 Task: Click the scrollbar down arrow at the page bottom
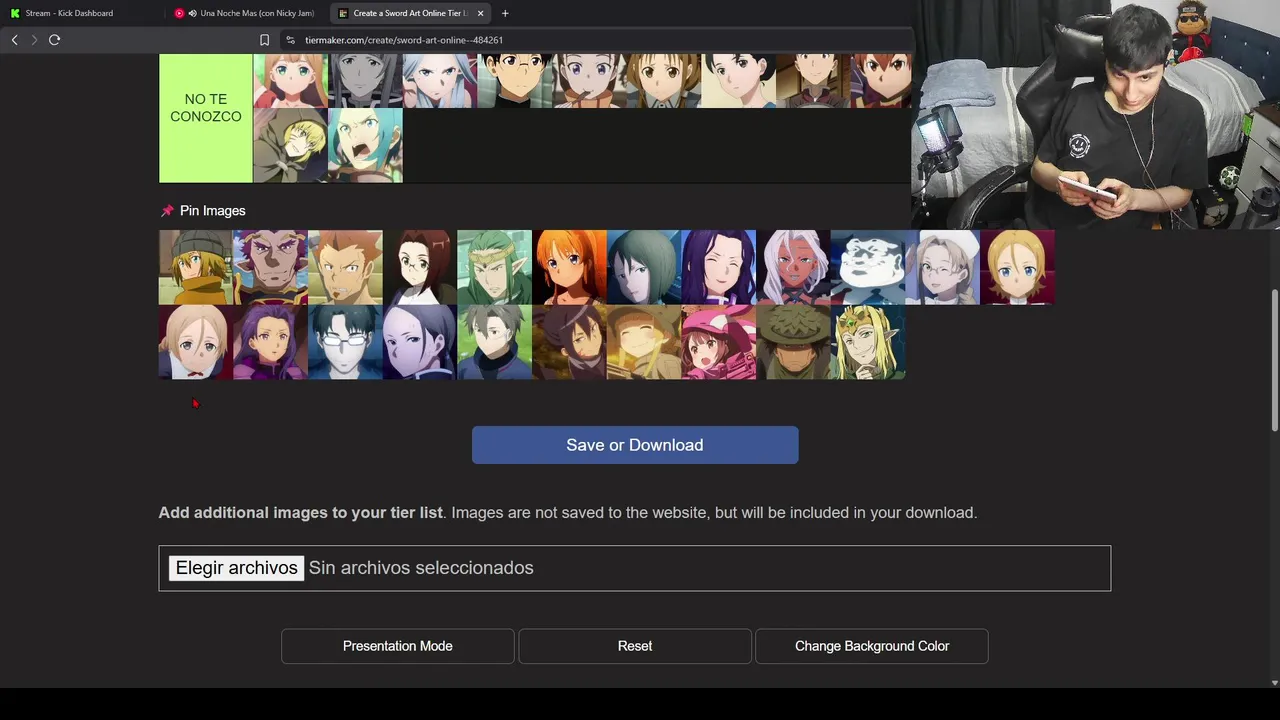1274,683
